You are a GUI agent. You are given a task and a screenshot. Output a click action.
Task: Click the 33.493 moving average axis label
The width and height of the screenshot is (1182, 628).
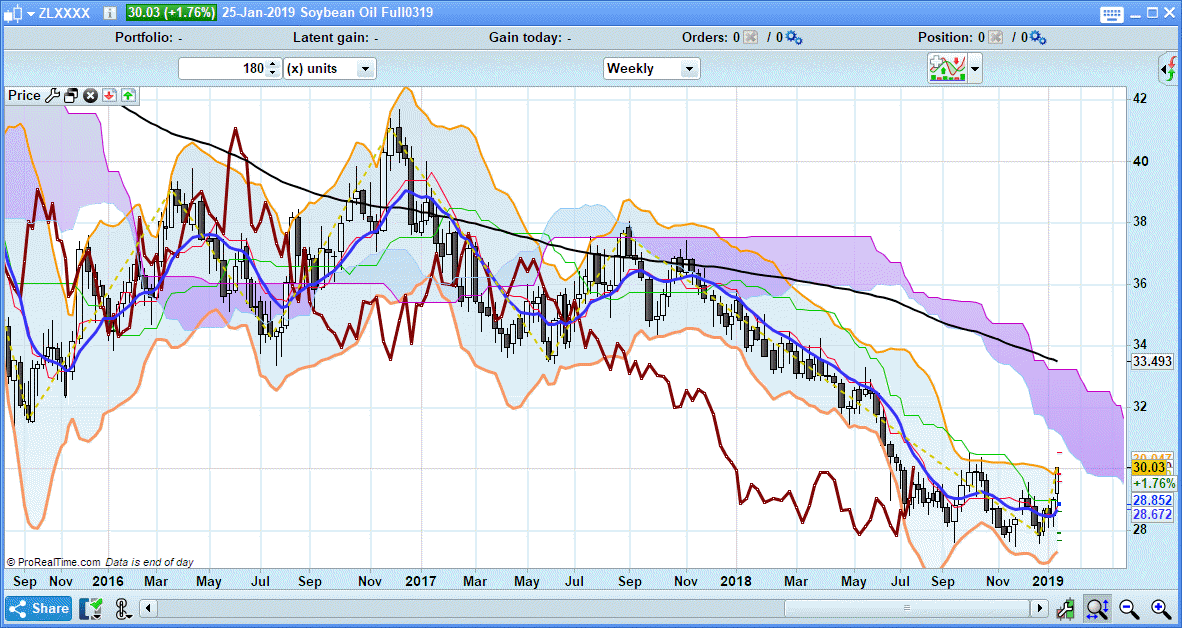click(x=1153, y=362)
